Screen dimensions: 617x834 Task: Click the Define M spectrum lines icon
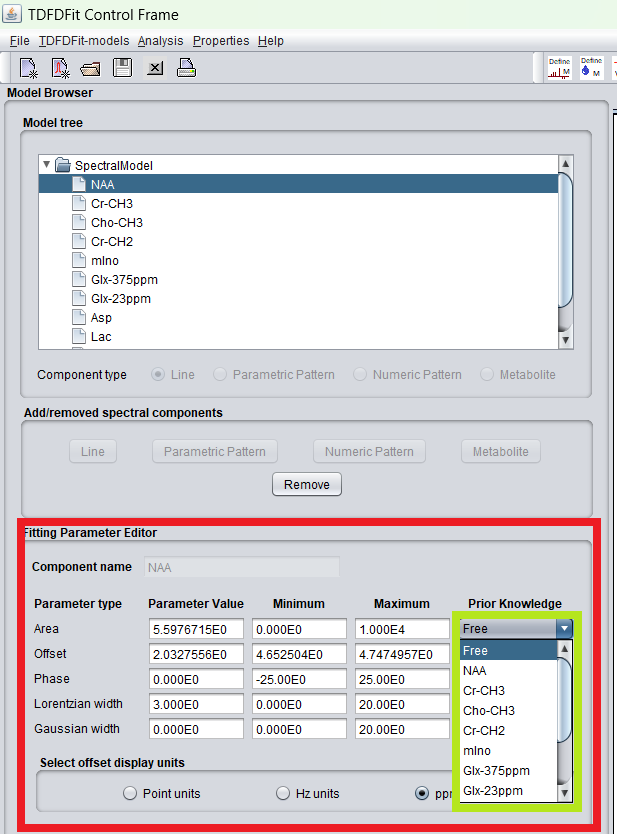[559, 68]
